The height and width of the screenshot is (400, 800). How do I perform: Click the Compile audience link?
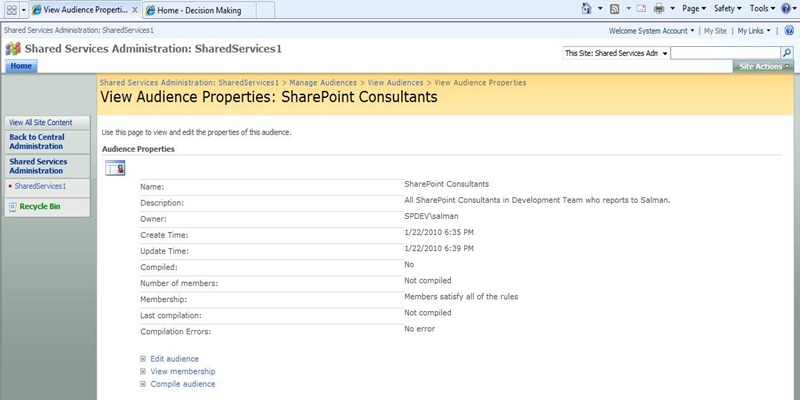183,384
